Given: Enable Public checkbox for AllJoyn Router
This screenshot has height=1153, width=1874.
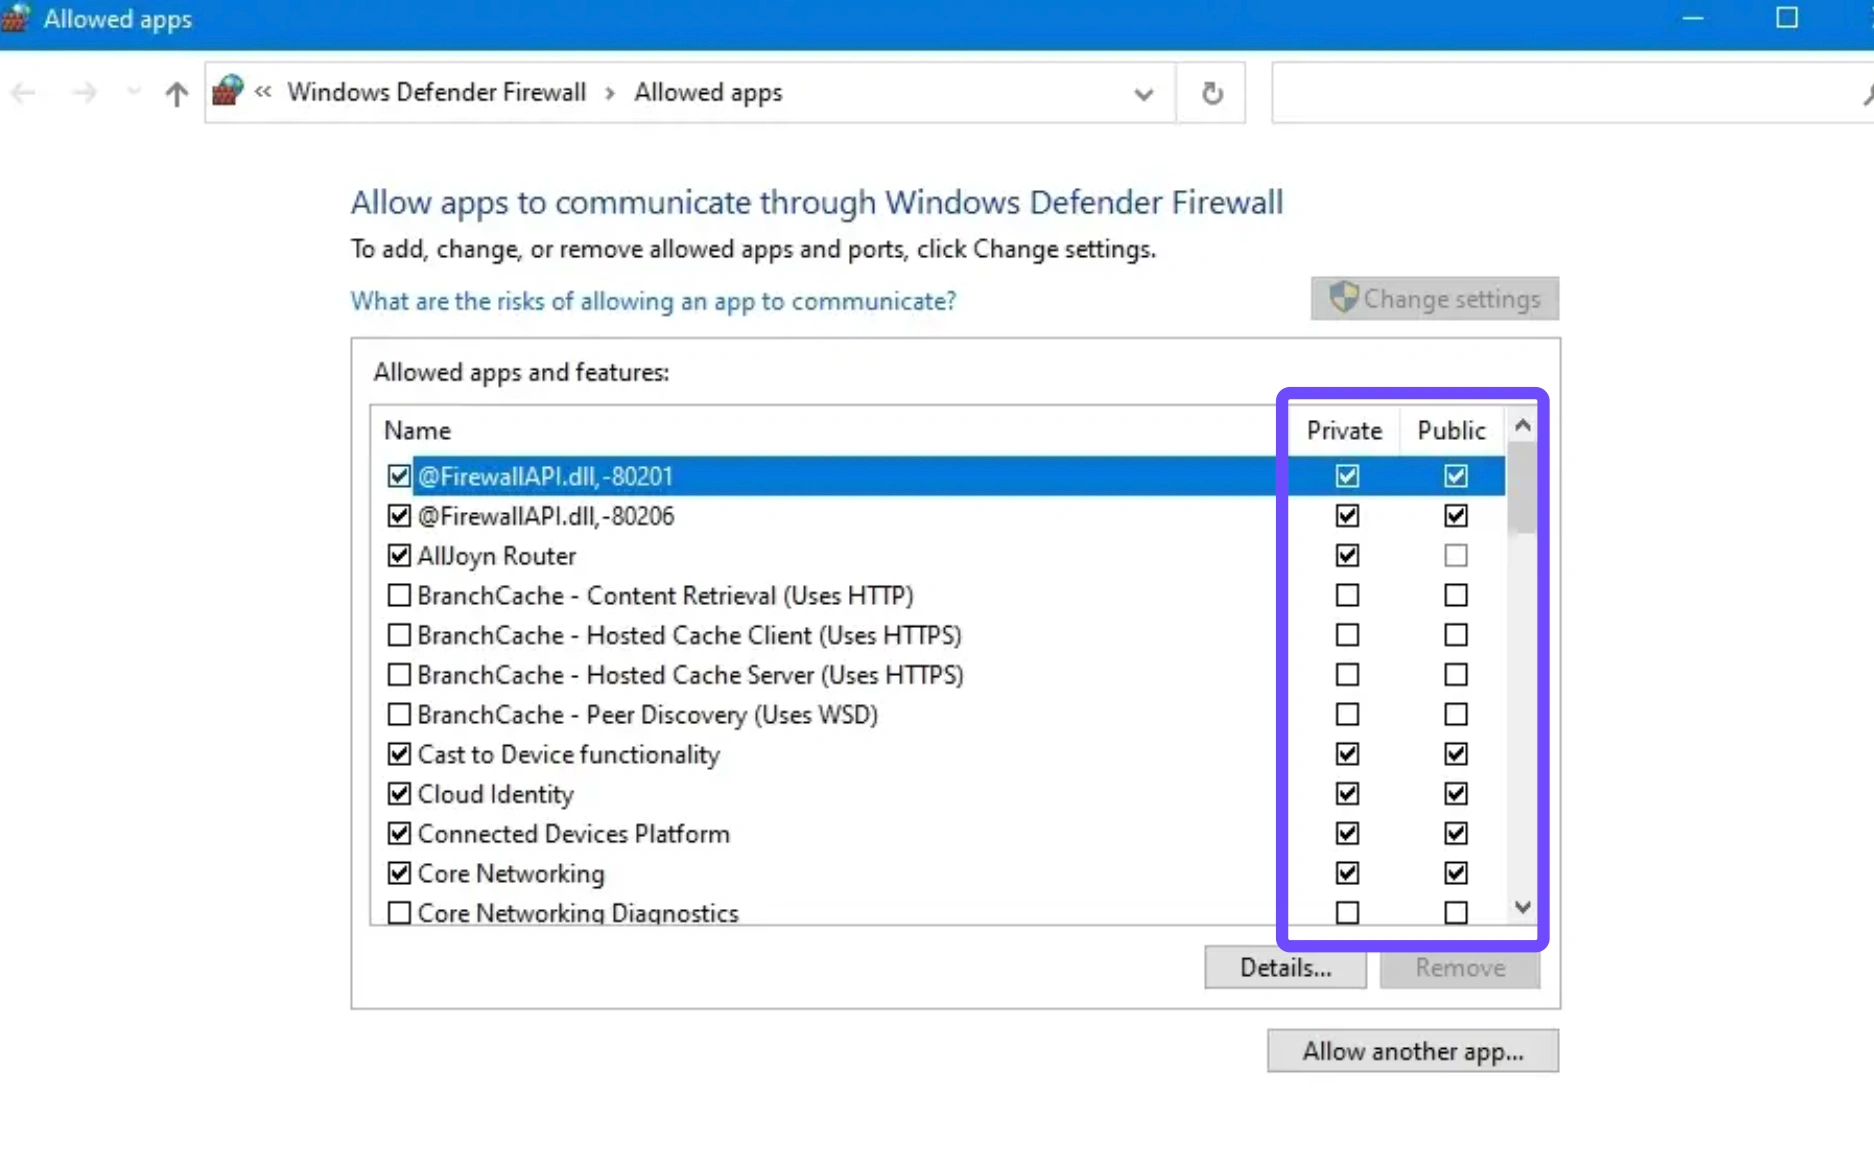Looking at the screenshot, I should [1456, 555].
